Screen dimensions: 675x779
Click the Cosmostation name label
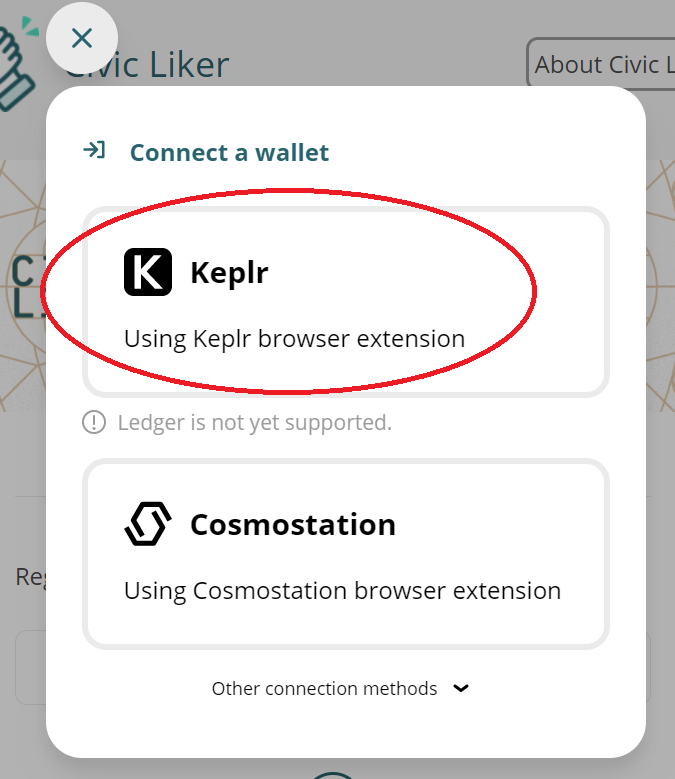pos(293,524)
